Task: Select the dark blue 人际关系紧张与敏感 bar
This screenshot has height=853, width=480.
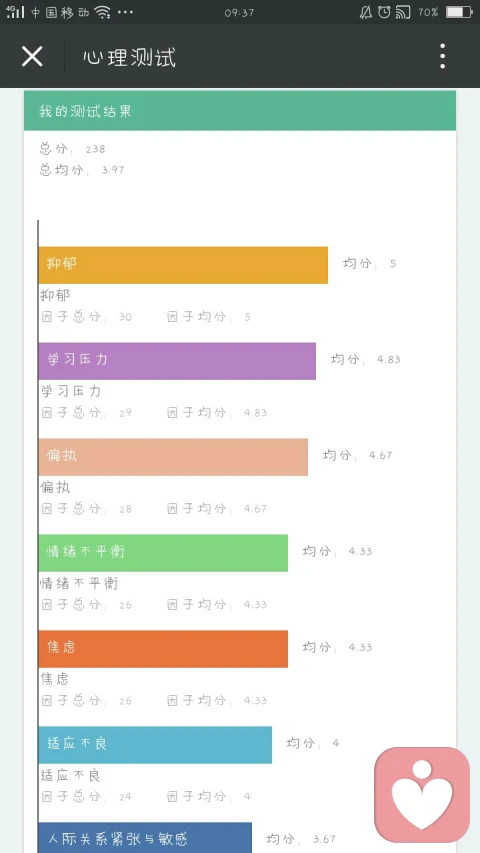Action: pos(145,838)
